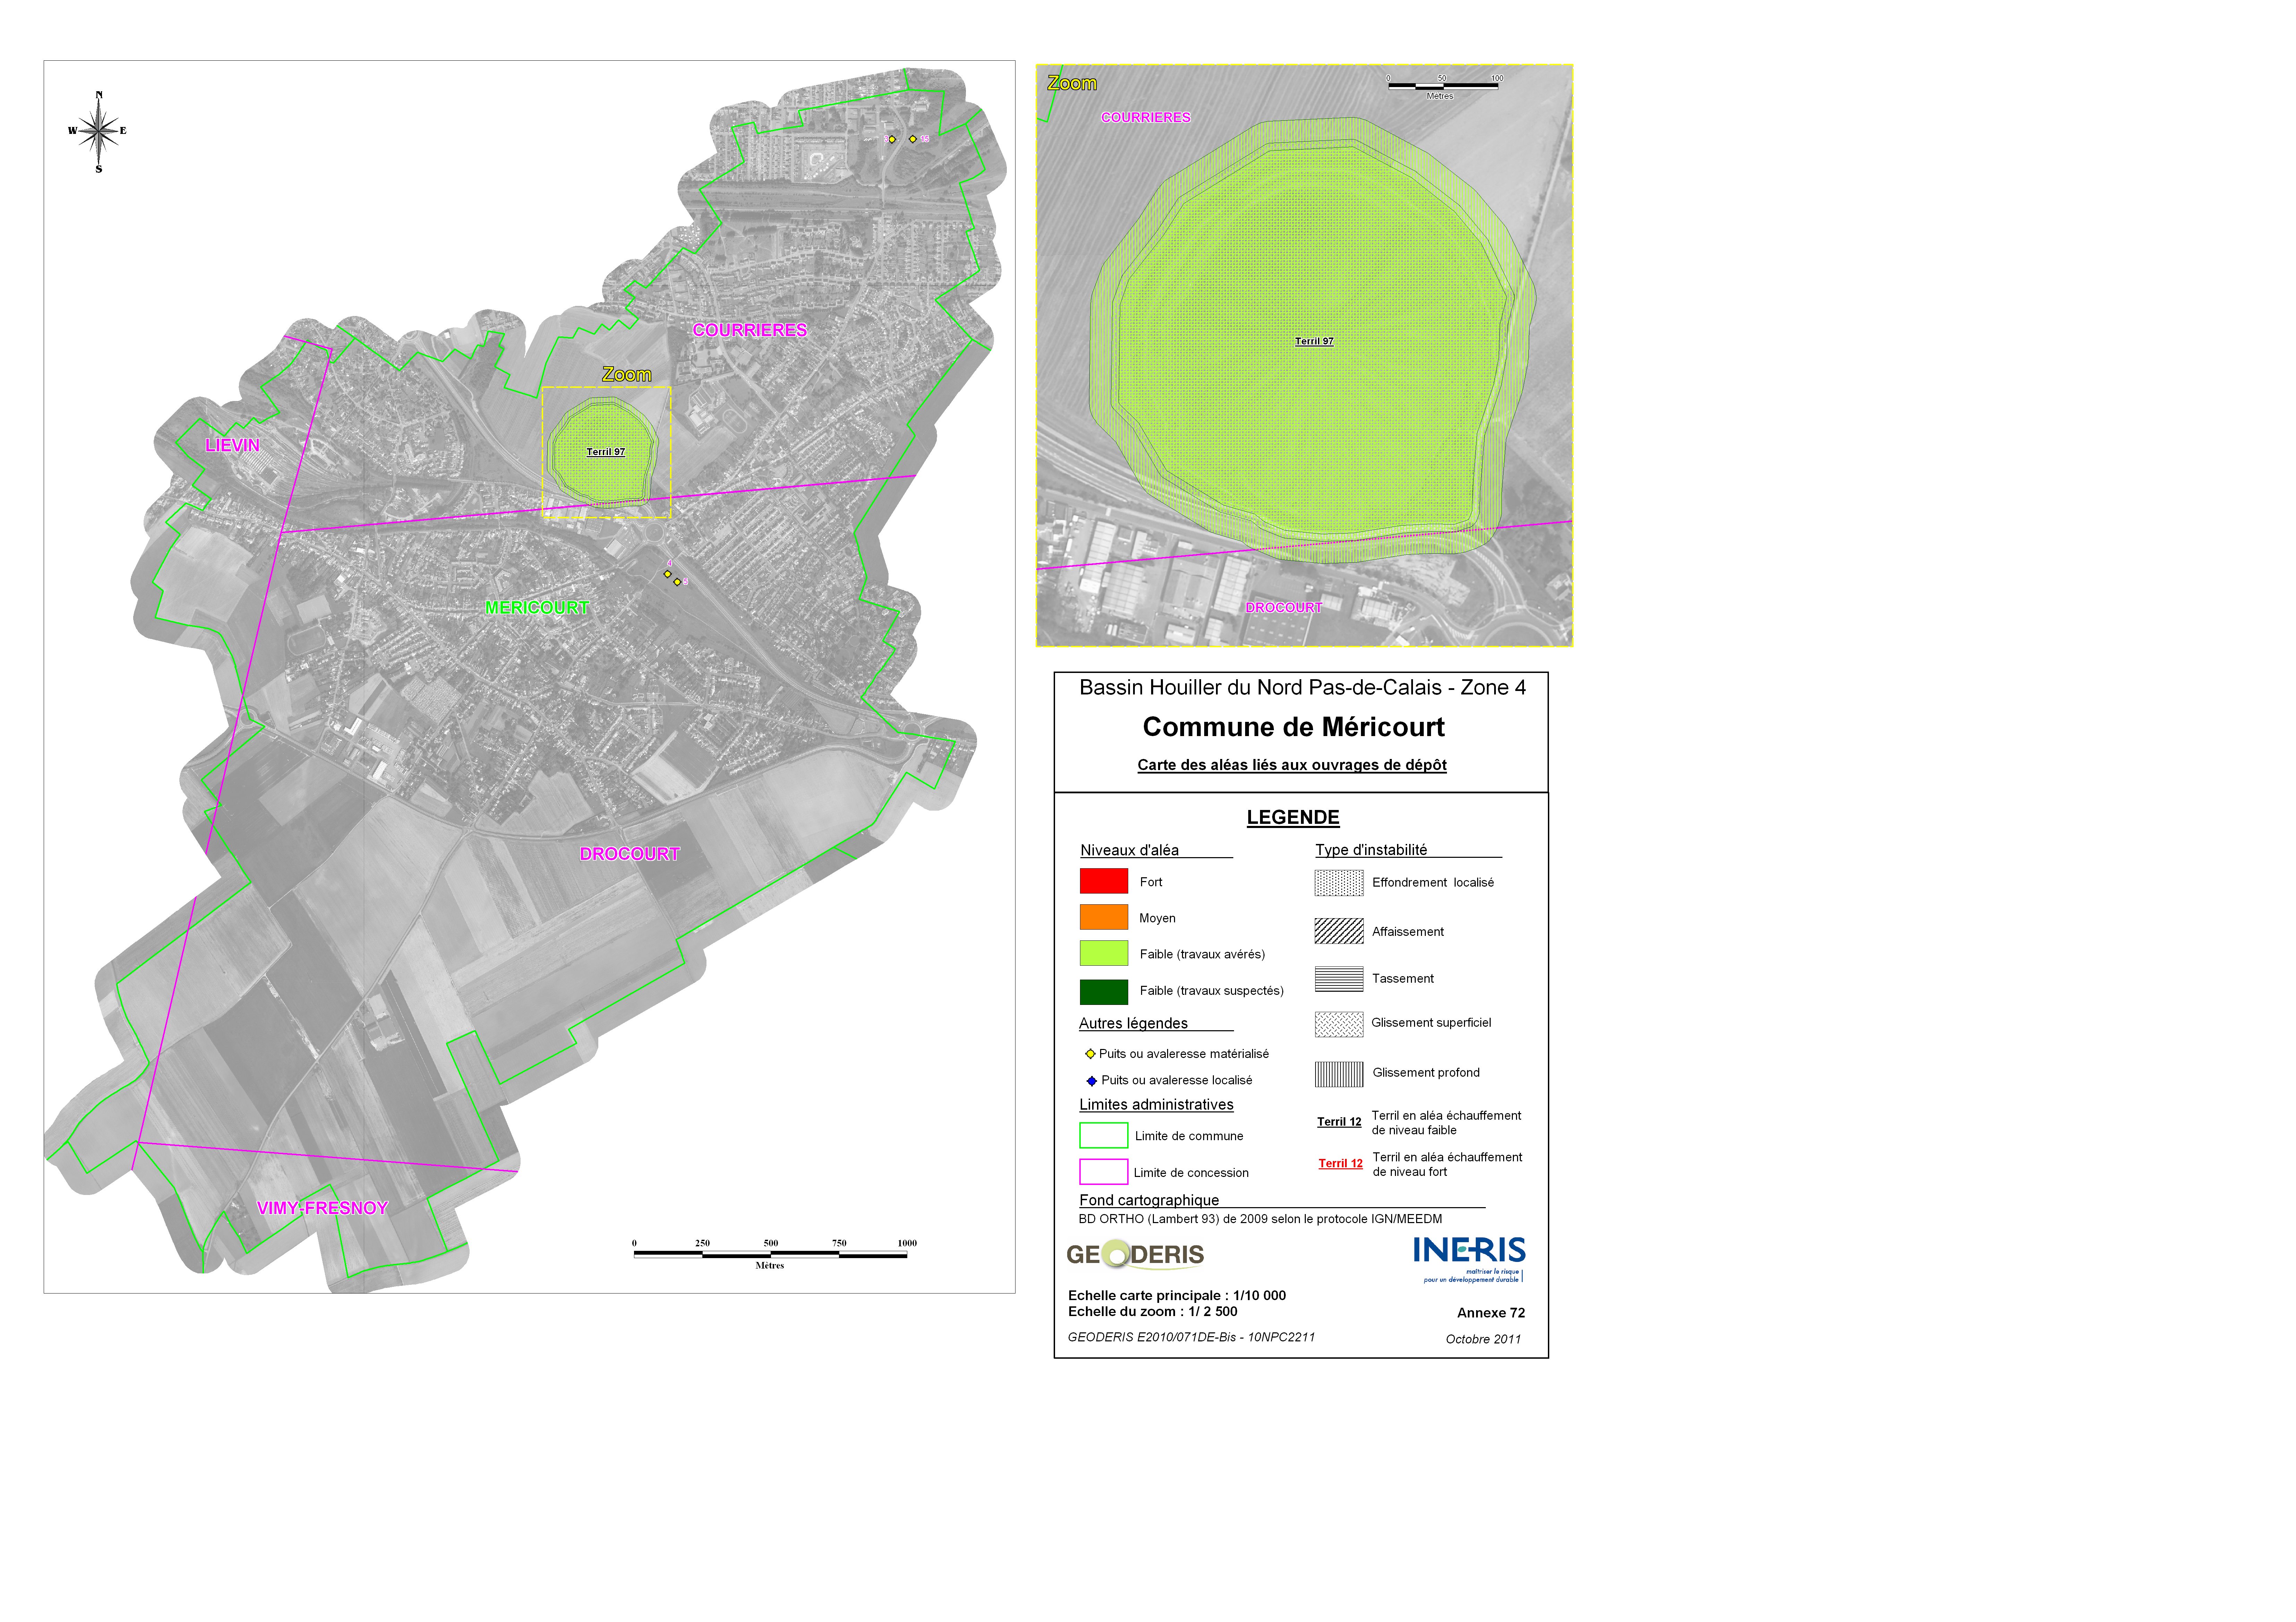Click the yellow Zoom label on the main map

[627, 375]
